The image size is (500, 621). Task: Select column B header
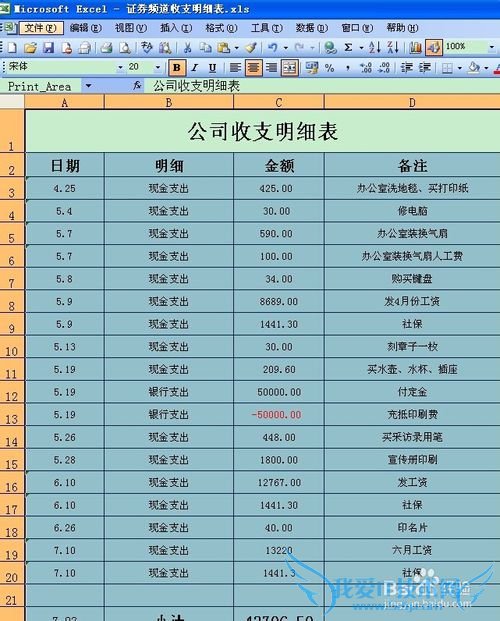coord(169,103)
